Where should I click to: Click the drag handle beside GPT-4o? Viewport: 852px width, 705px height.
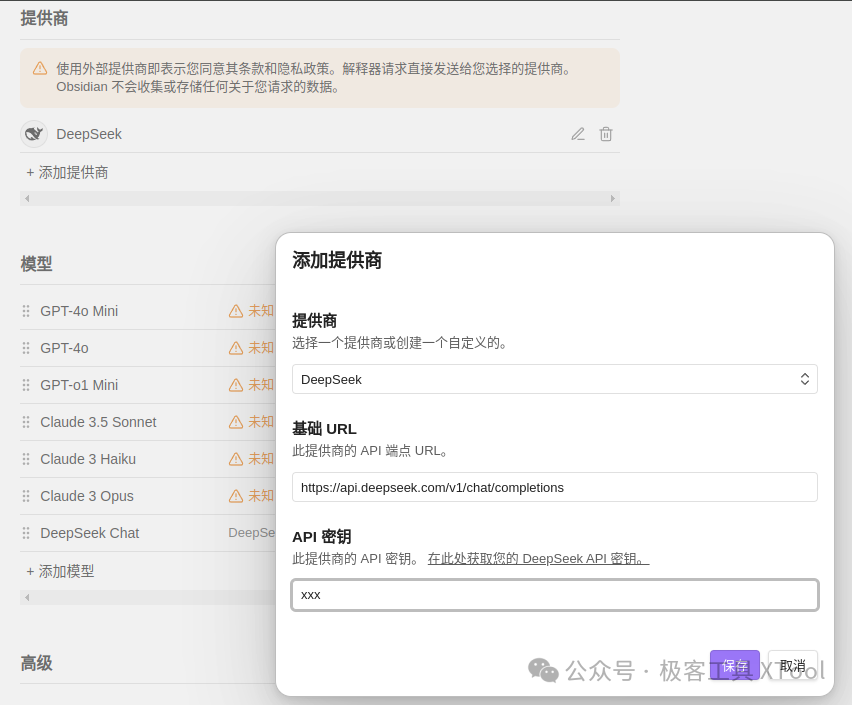click(25, 347)
